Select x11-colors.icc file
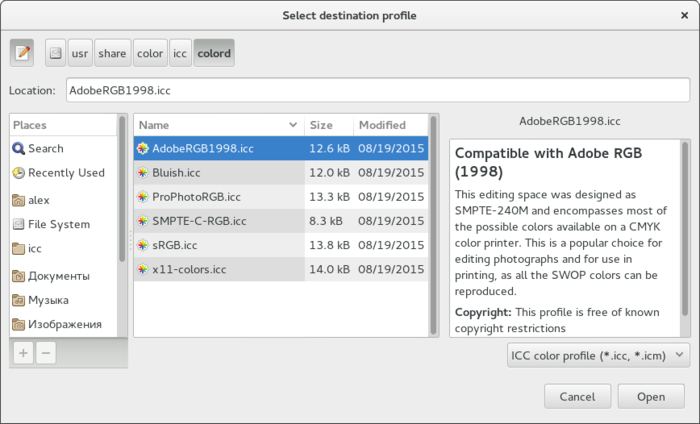 (281, 269)
